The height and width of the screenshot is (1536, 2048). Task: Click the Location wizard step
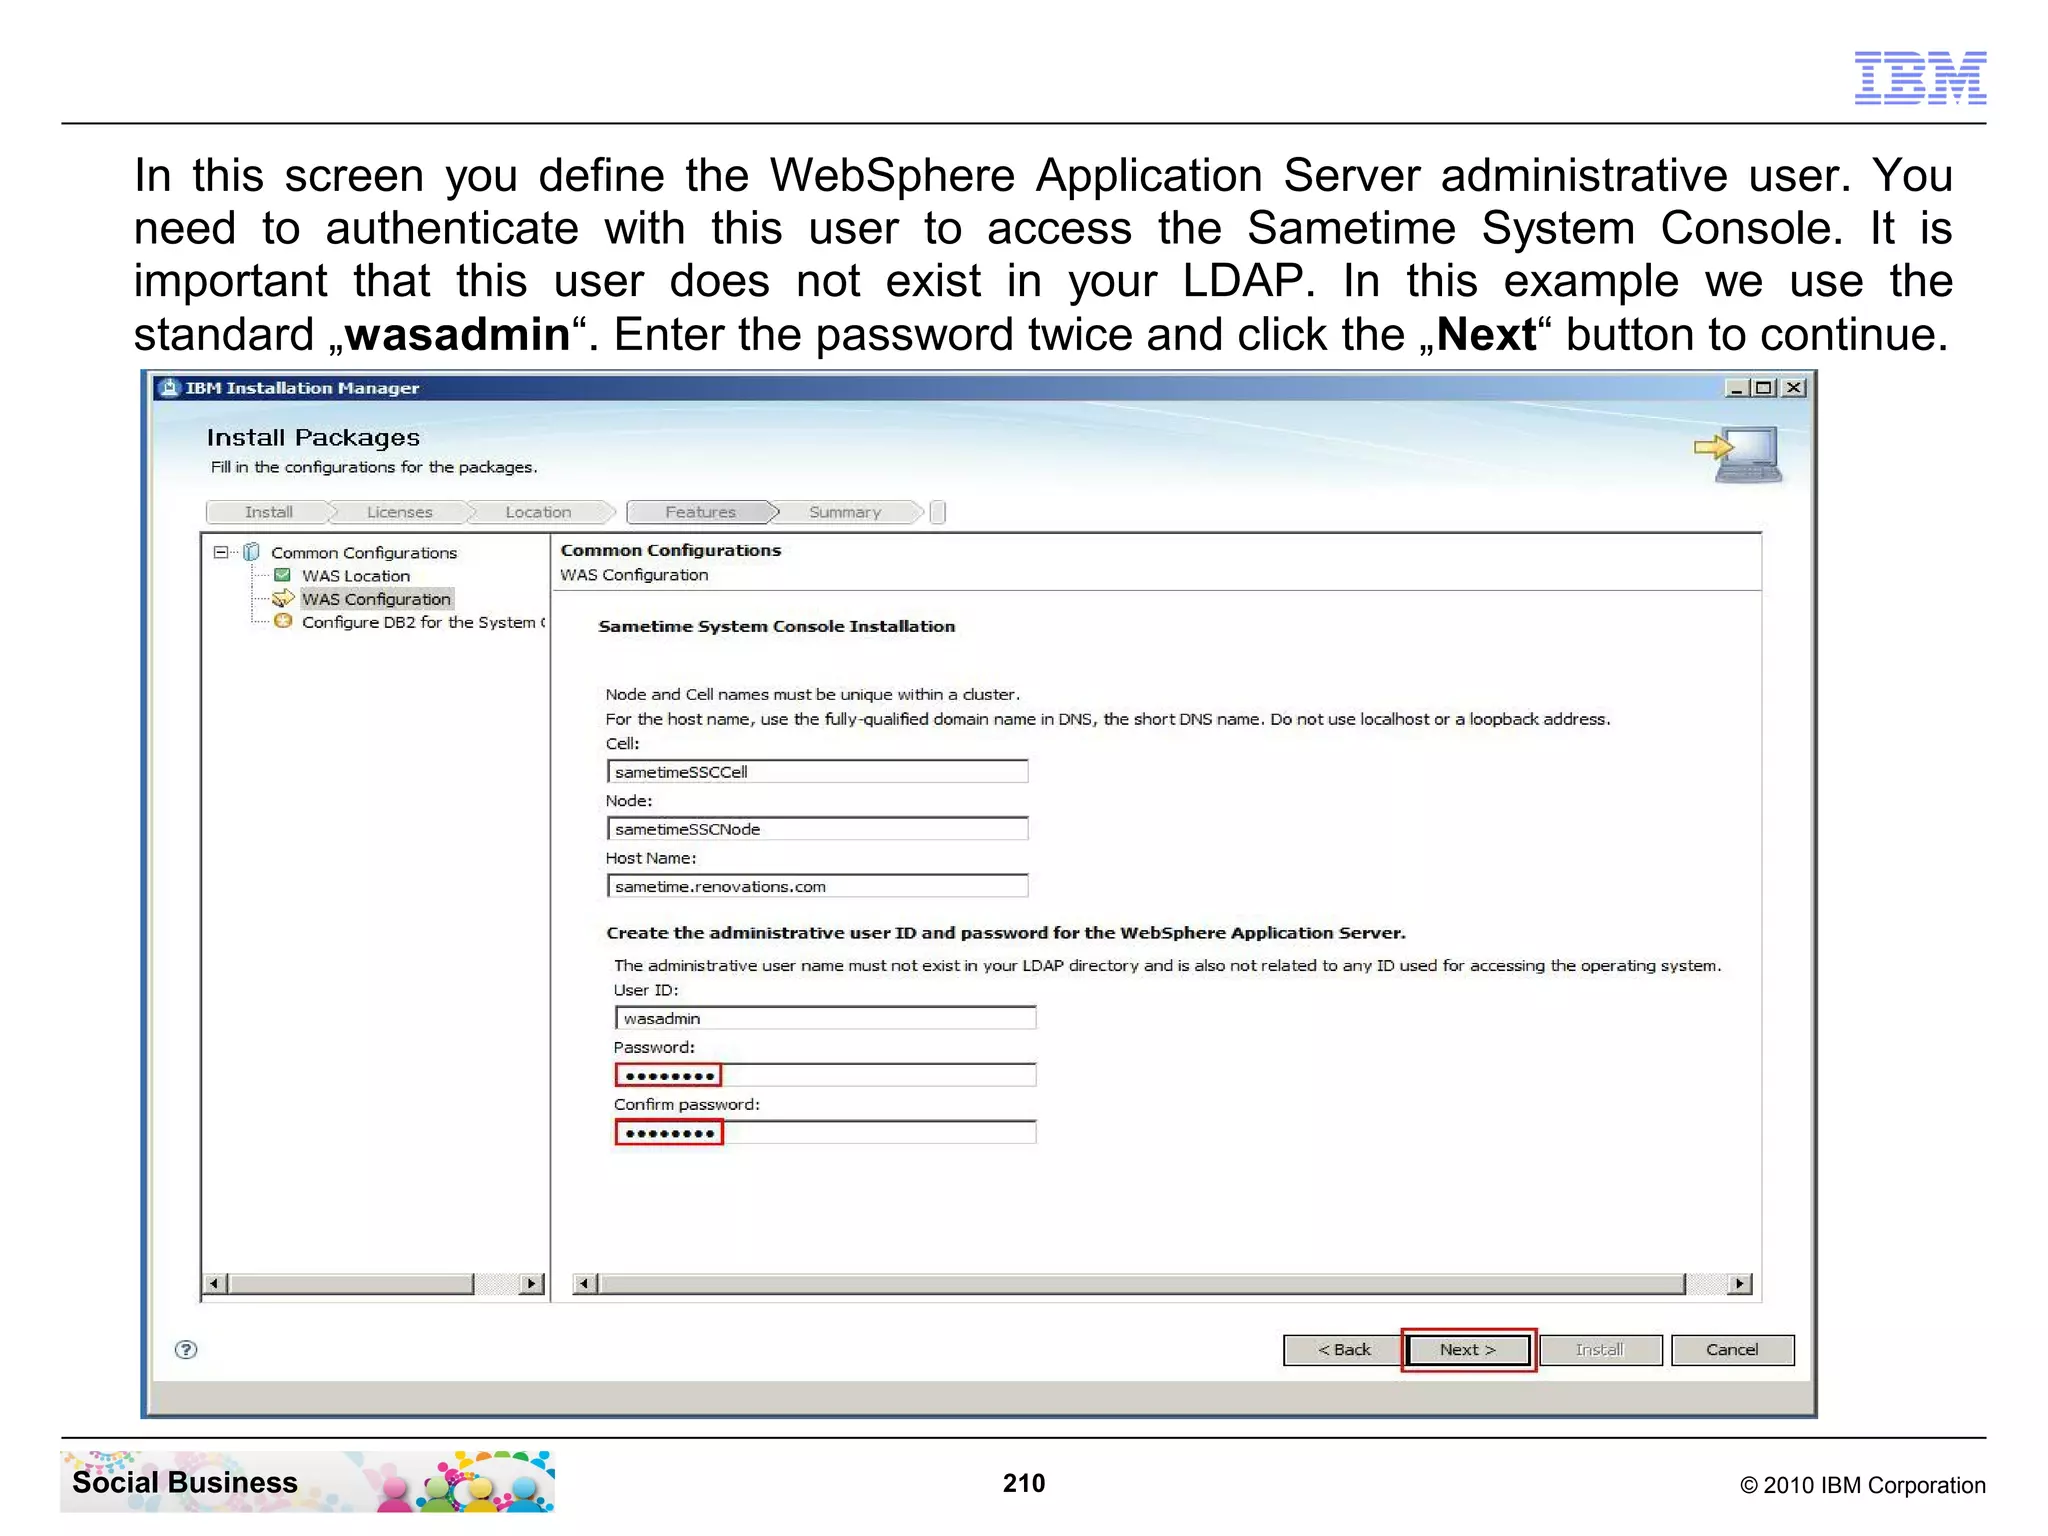click(538, 512)
